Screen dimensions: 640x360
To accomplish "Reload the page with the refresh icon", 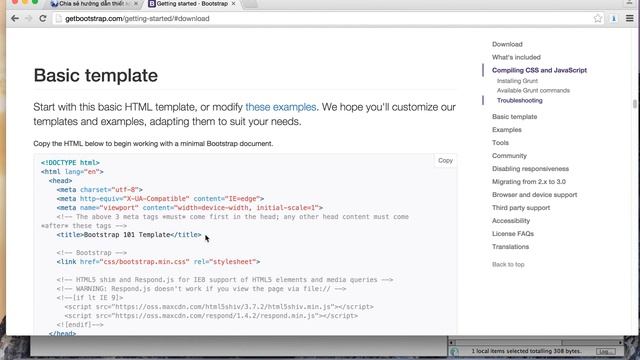I will [x=42, y=18].
